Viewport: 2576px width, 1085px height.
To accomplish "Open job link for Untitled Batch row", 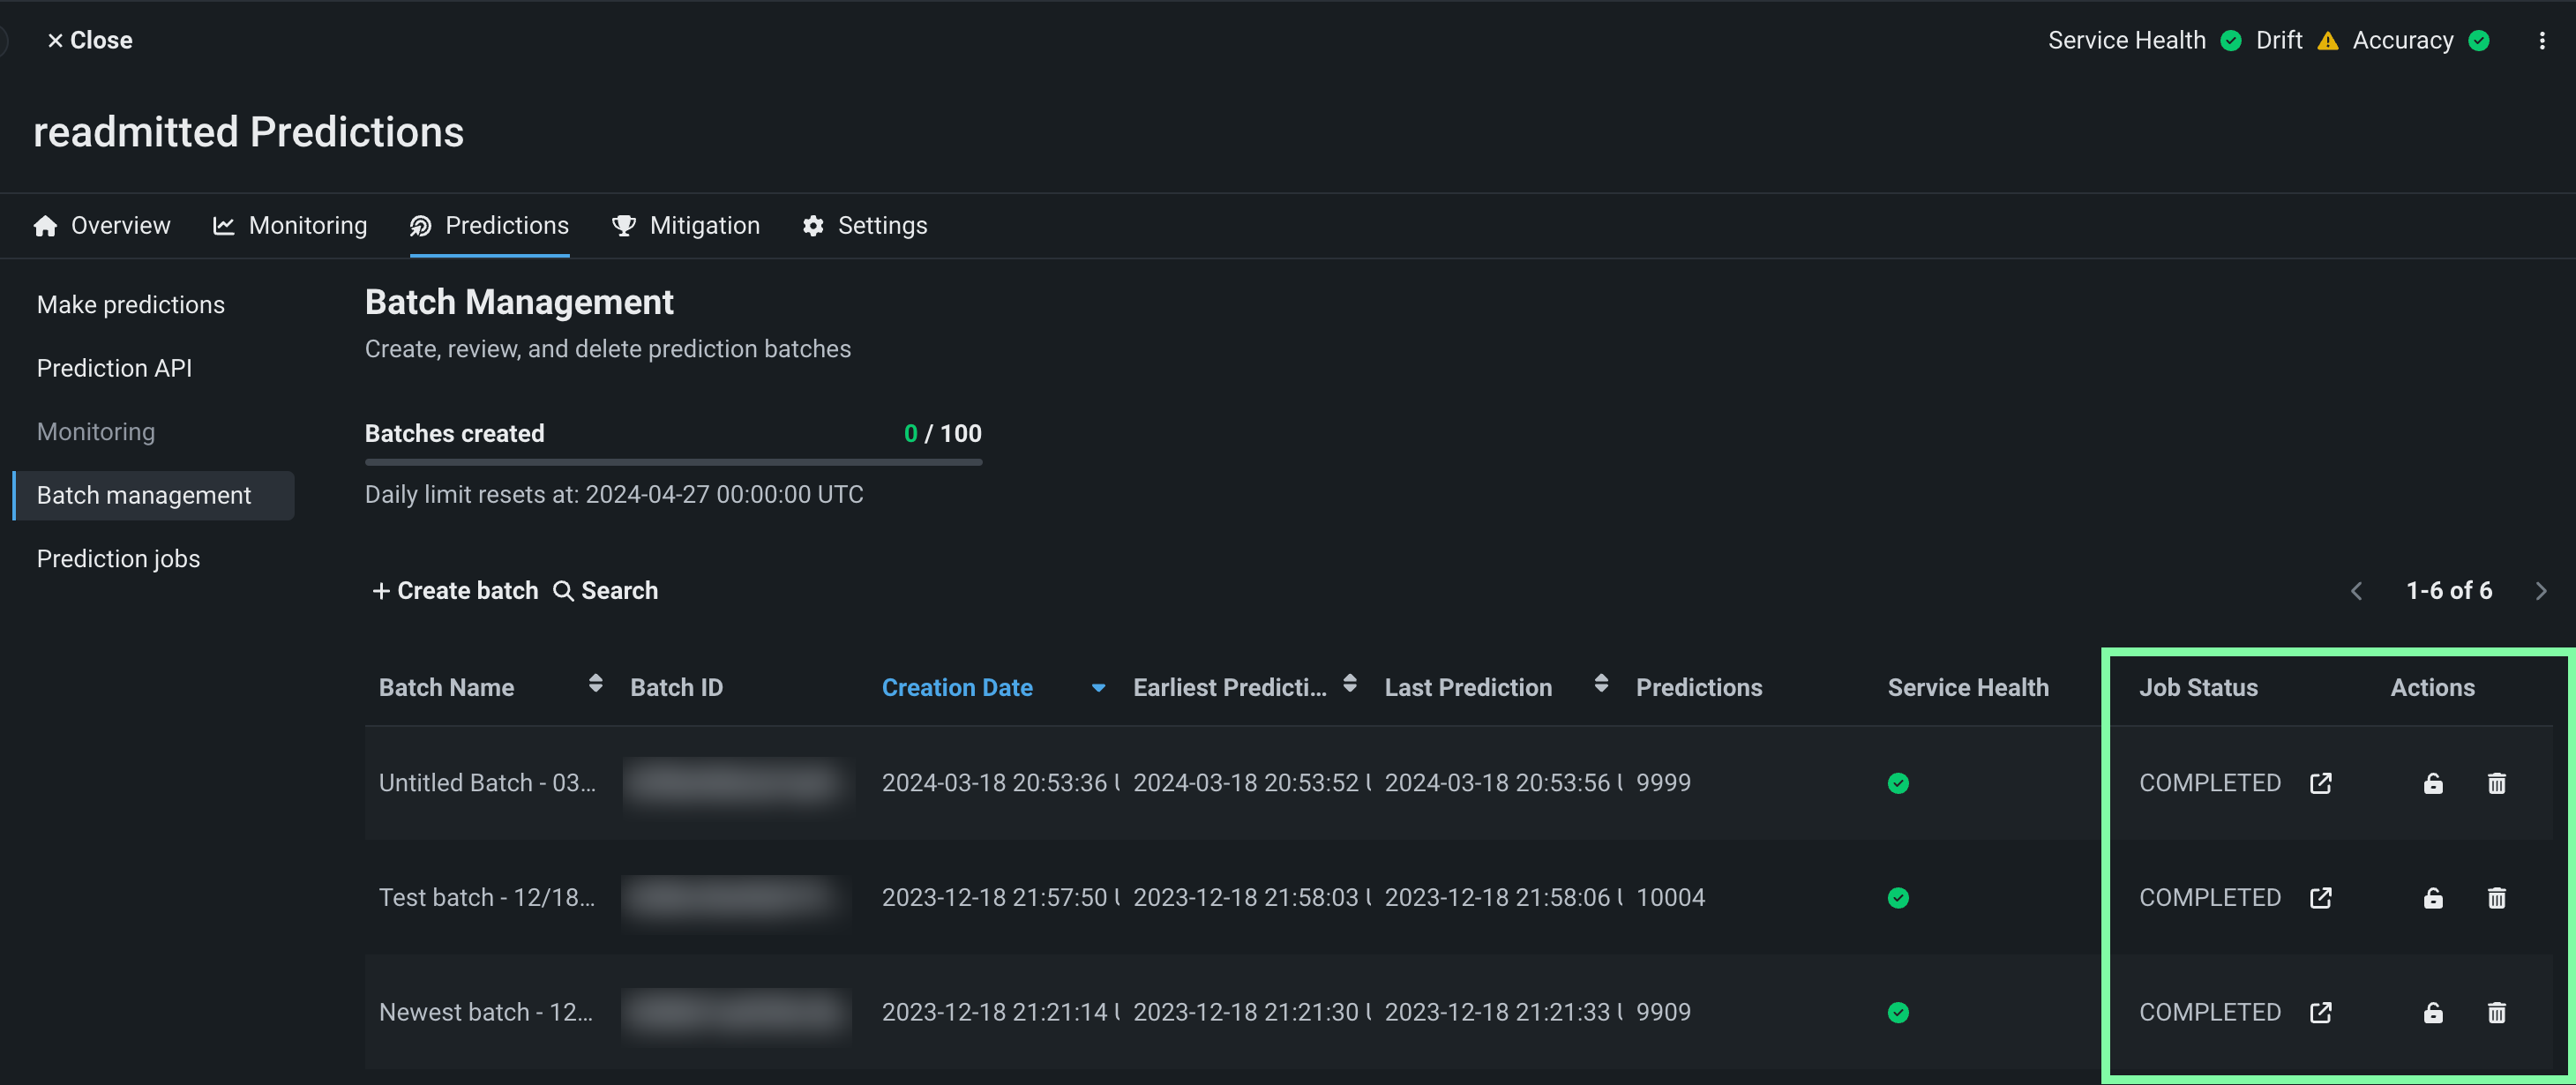I will coord(2320,783).
